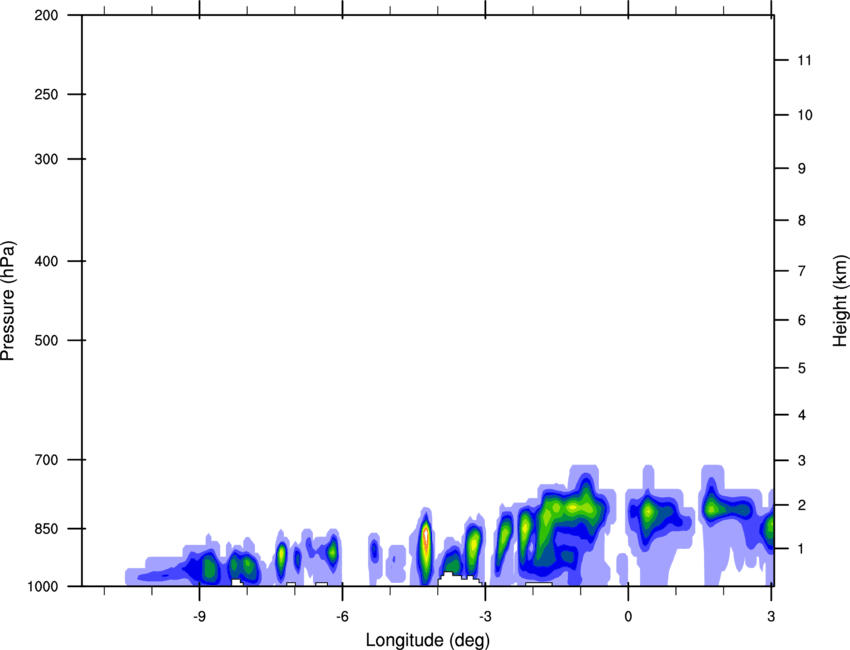This screenshot has height=650, width=850.
Task: Click the 'Pressure (hPa)' axis title
Action: click(8, 300)
